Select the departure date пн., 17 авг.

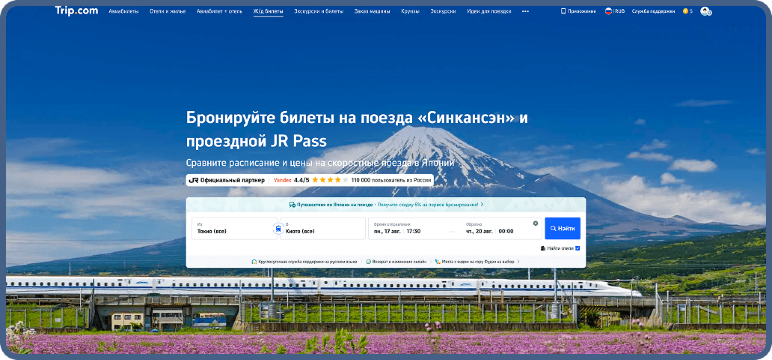[388, 231]
